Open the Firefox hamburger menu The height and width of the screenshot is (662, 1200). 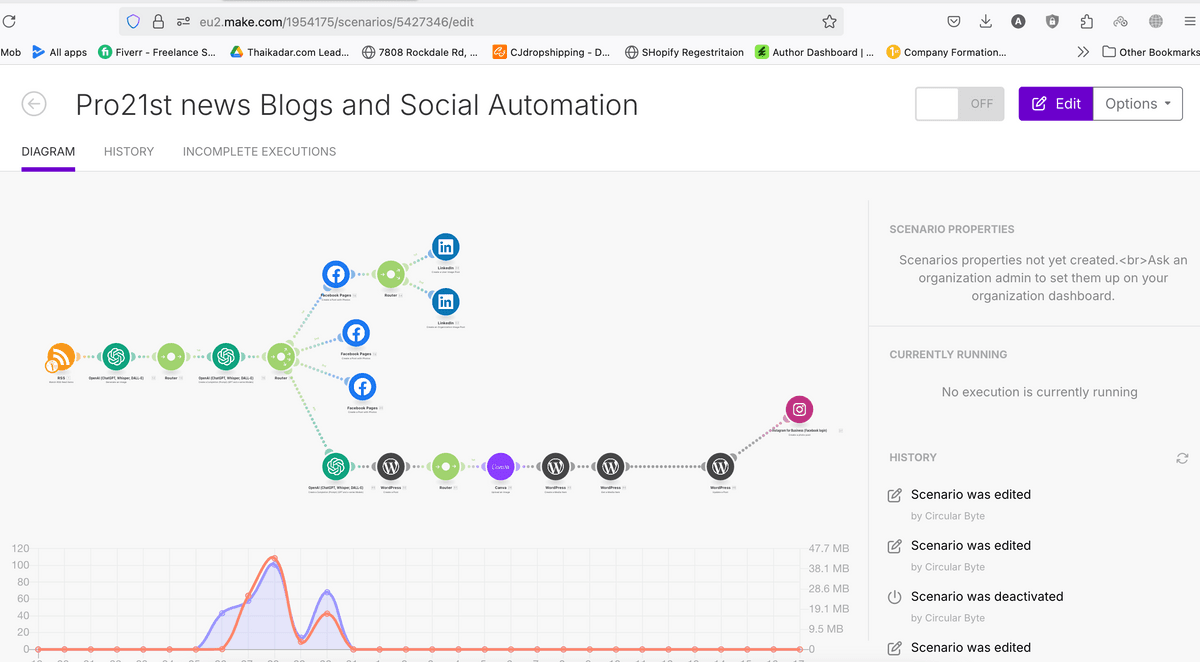tap(1188, 21)
